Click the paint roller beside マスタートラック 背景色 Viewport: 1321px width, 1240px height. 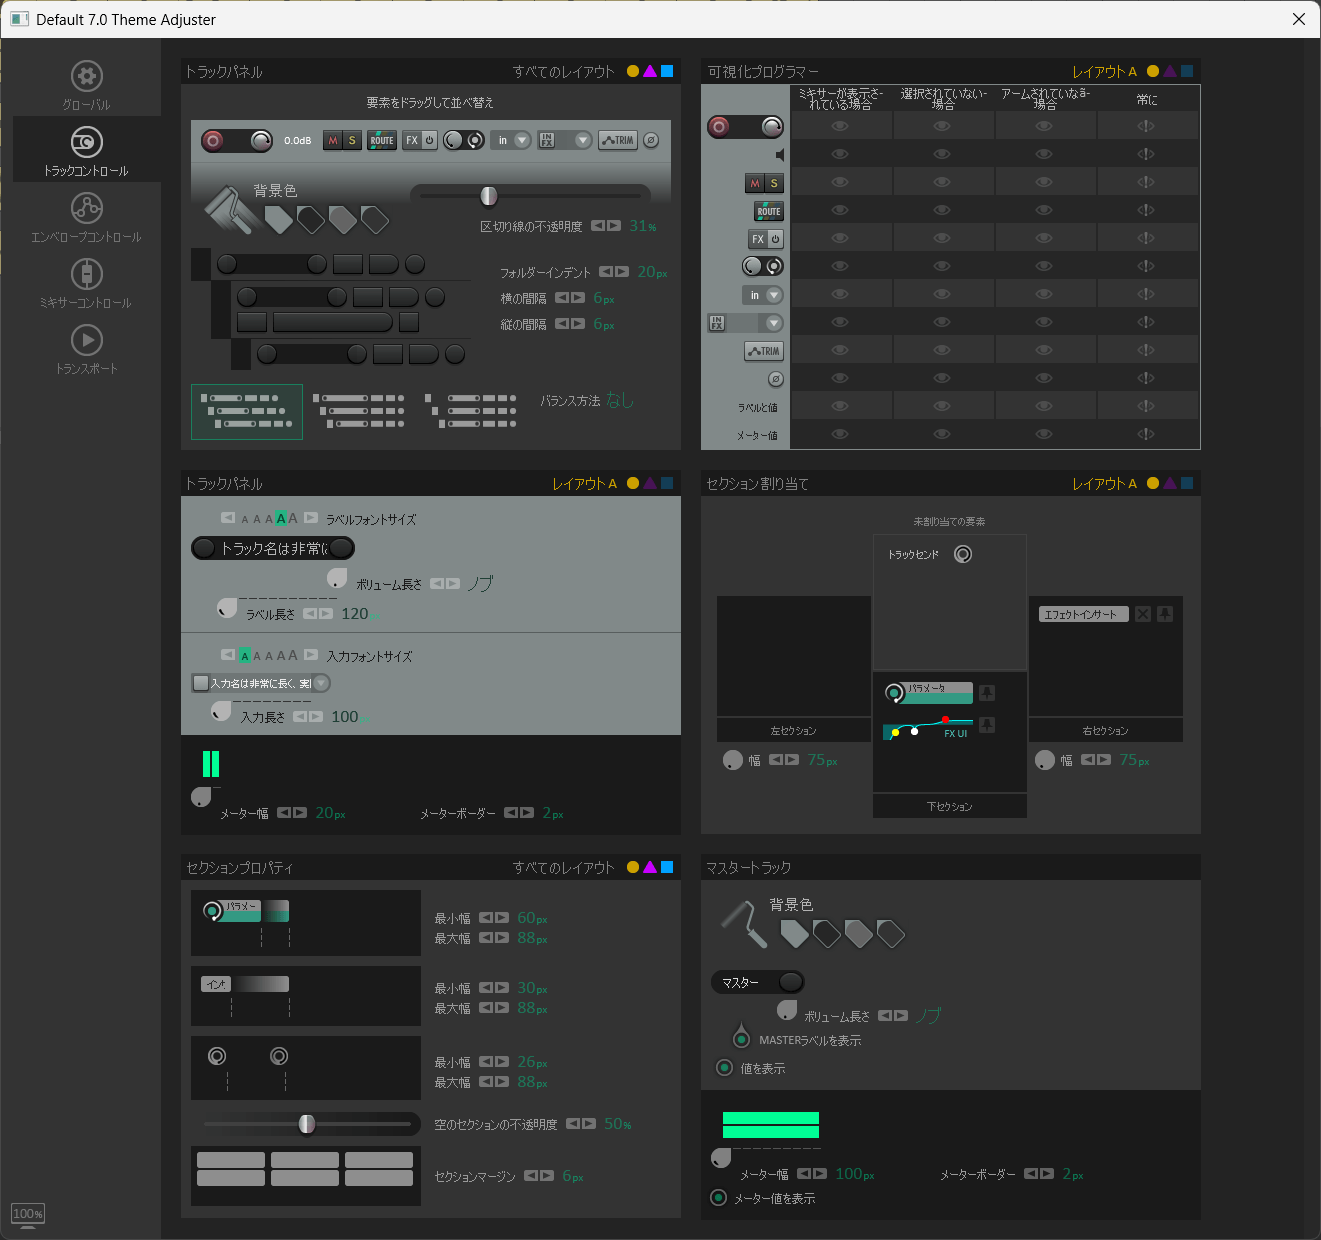pyautogui.click(x=743, y=923)
